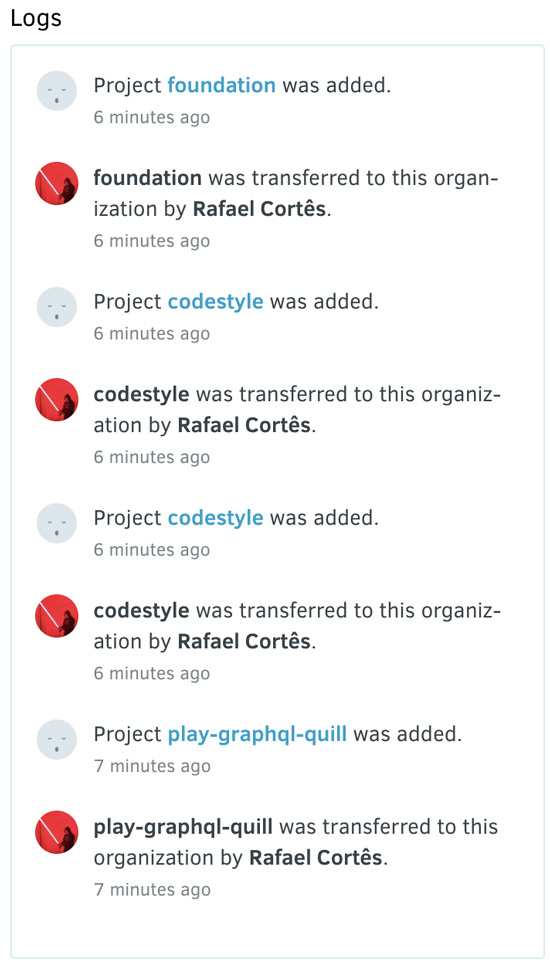Screen dimensions: 550x967
Task: Click the Logs heading
Action: click(x=36, y=19)
